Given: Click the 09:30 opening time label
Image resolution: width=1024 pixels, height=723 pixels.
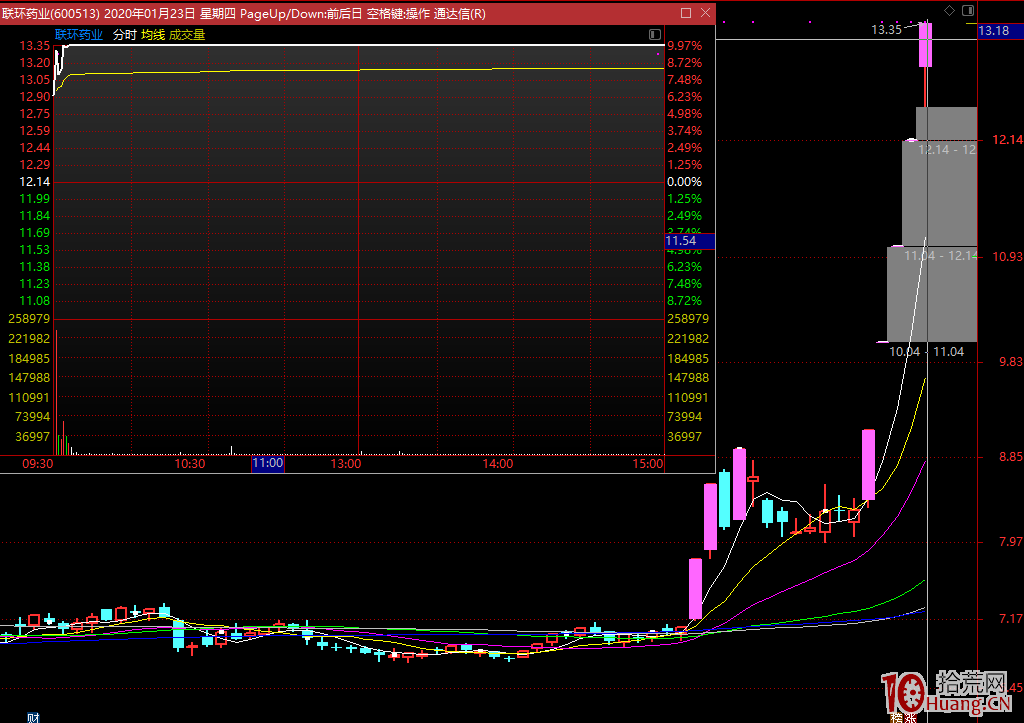Looking at the screenshot, I should [37, 464].
